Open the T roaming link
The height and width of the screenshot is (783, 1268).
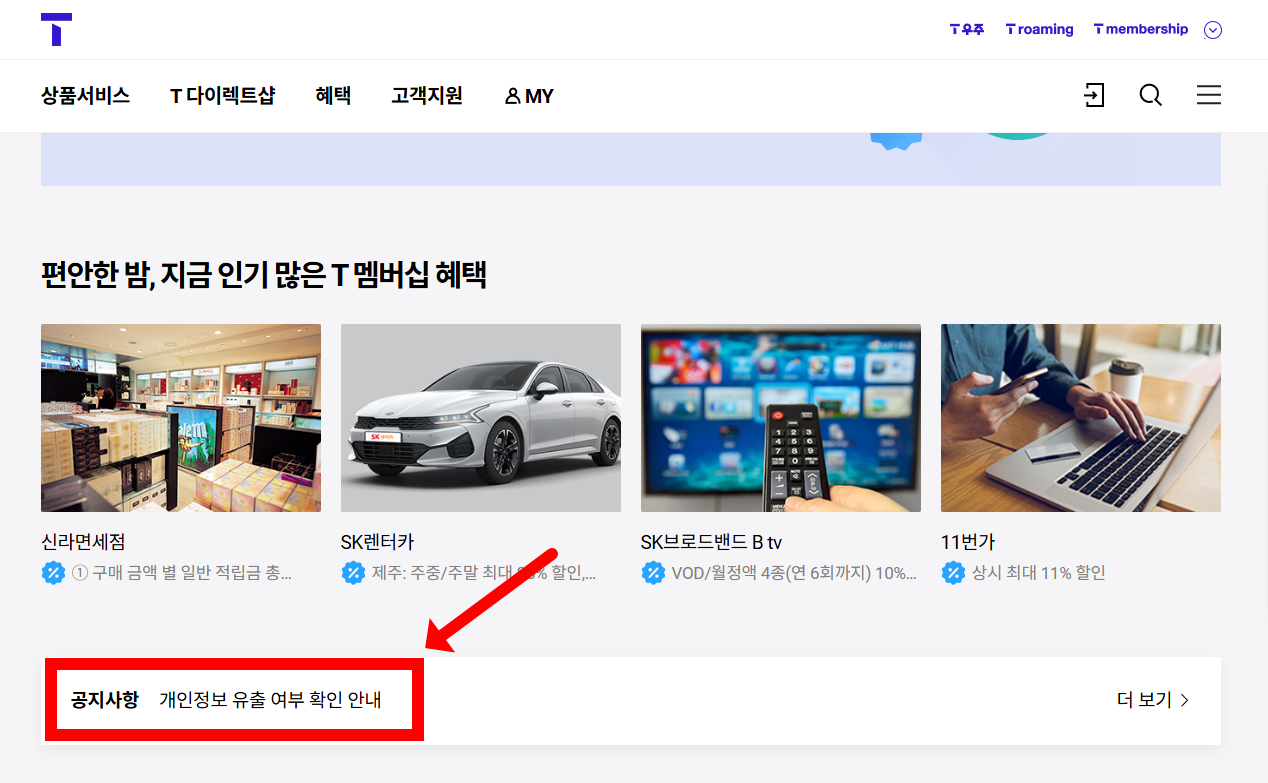point(1039,29)
